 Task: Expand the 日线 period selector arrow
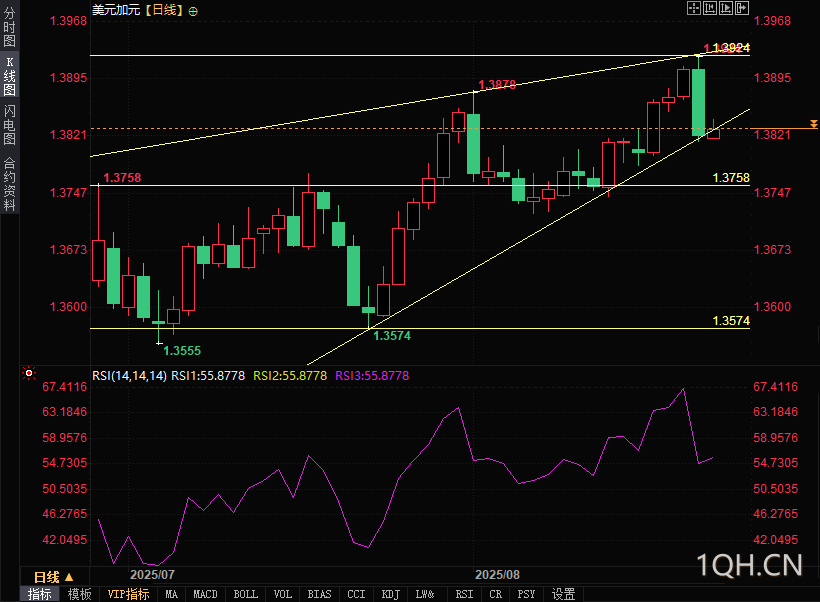pyautogui.click(x=67, y=577)
